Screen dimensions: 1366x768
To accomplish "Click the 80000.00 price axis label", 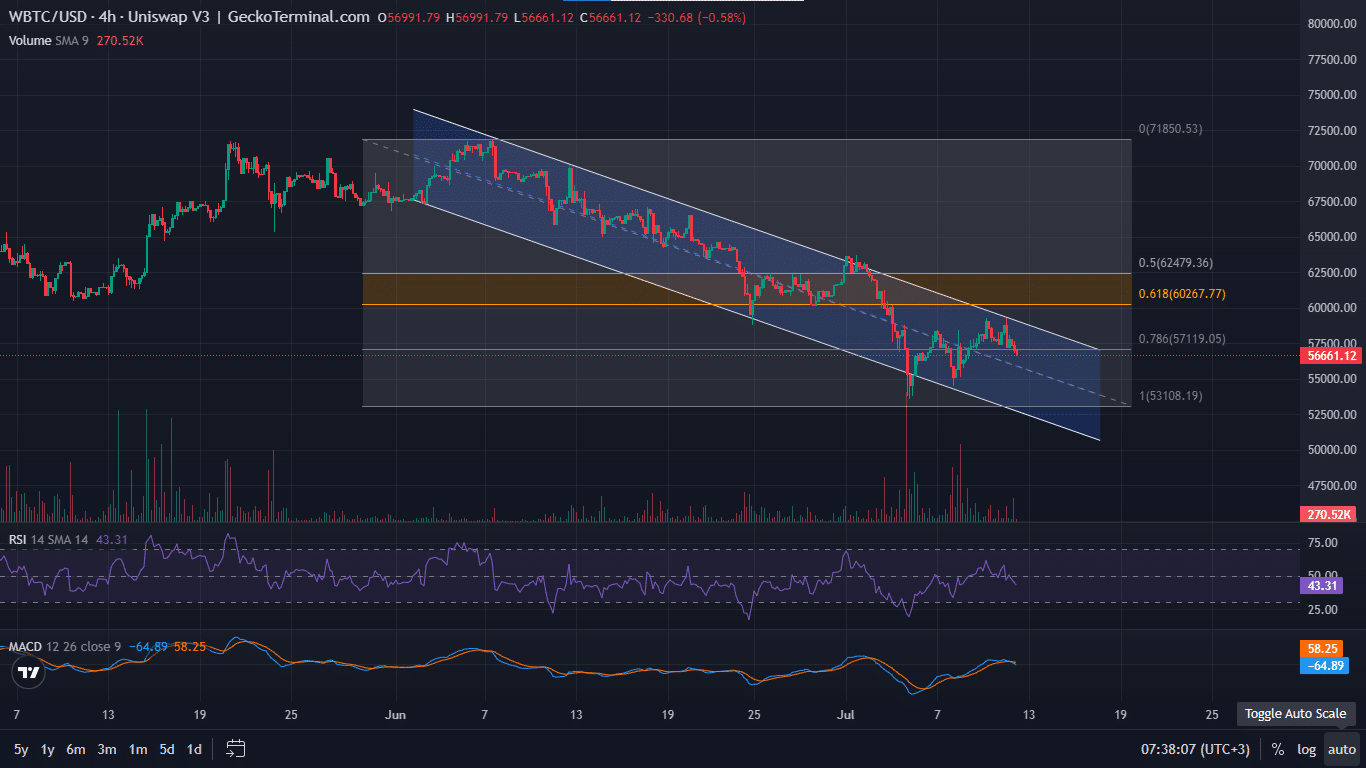I will (x=1332, y=24).
